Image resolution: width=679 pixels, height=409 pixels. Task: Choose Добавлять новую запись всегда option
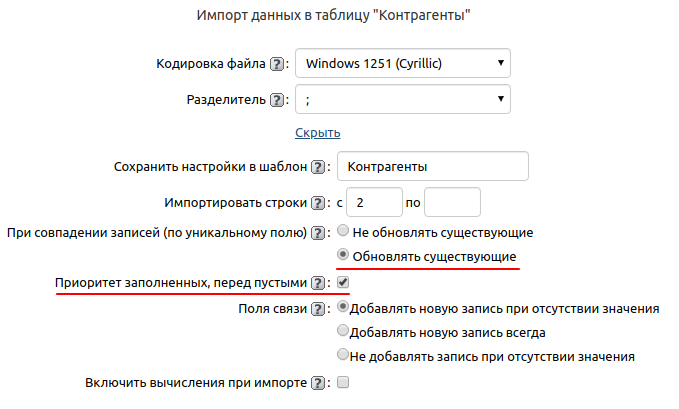click(344, 331)
